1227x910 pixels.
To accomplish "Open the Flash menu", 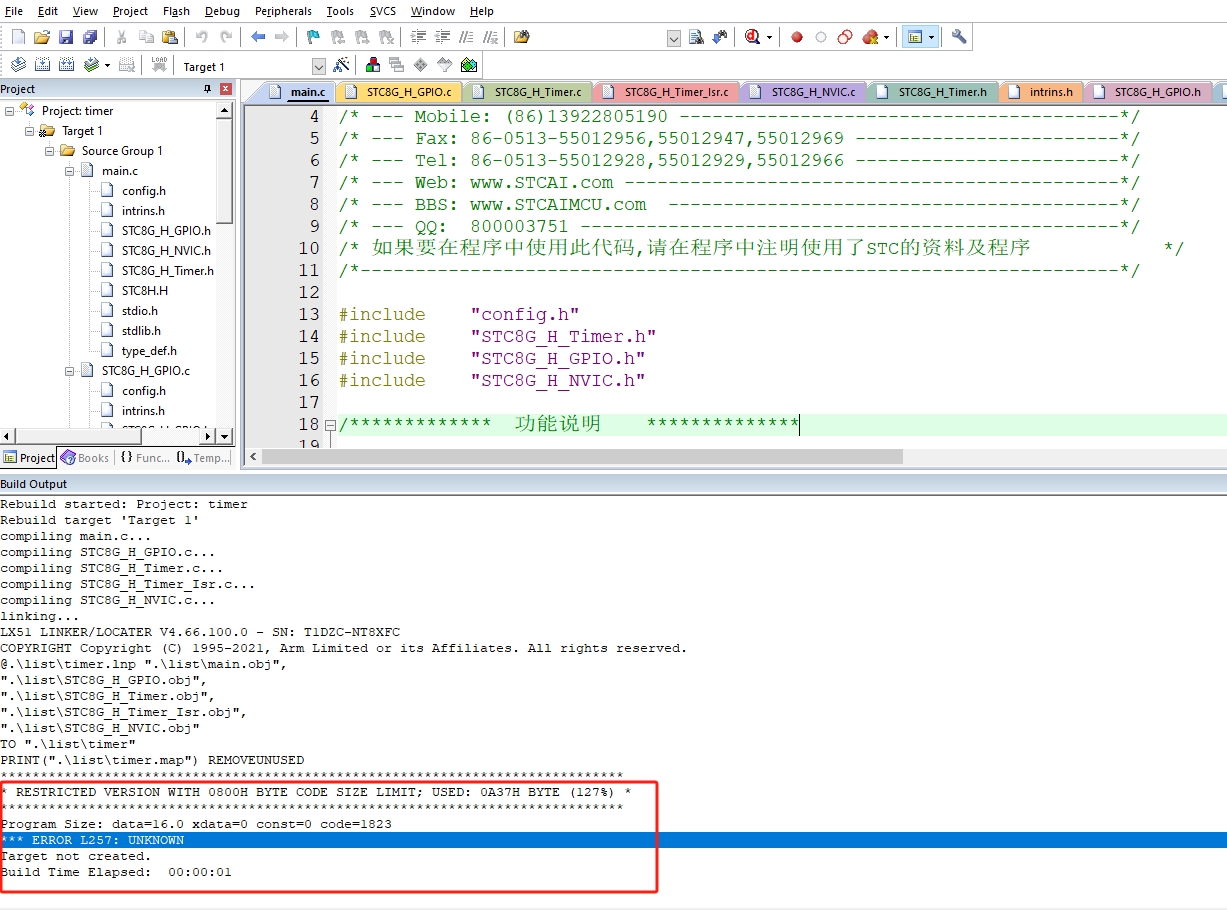I will [x=176, y=11].
